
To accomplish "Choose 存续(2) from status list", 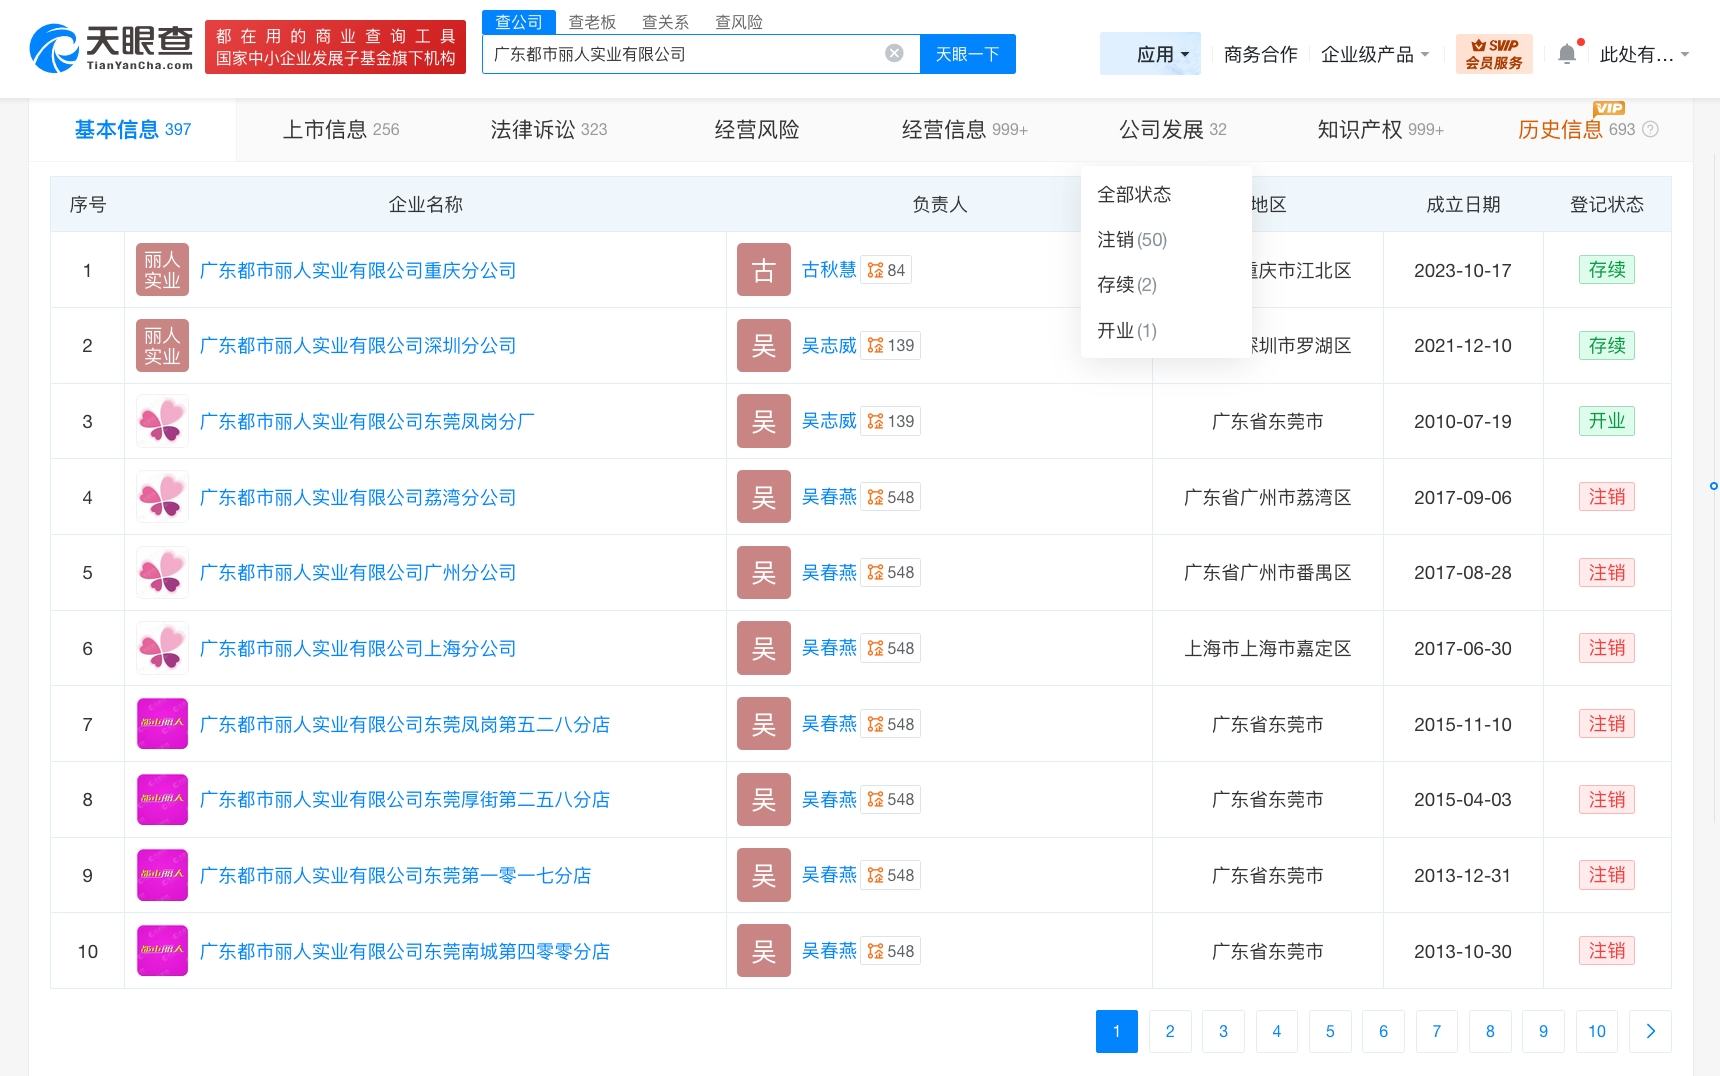I will [1127, 284].
